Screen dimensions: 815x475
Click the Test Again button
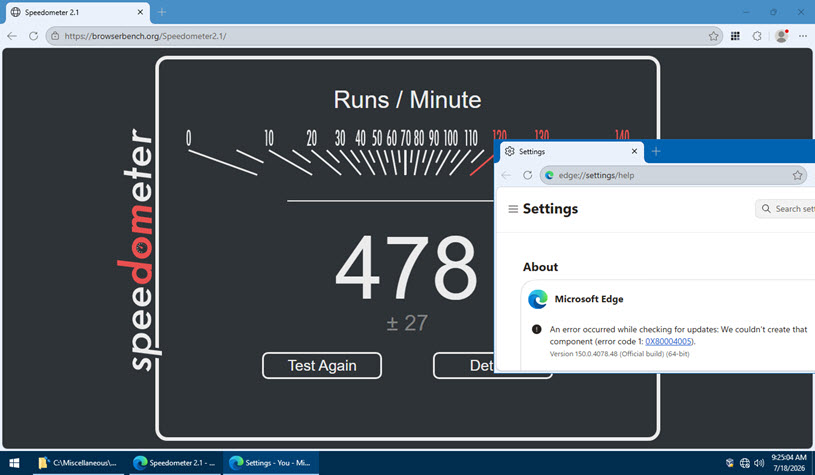(x=322, y=365)
